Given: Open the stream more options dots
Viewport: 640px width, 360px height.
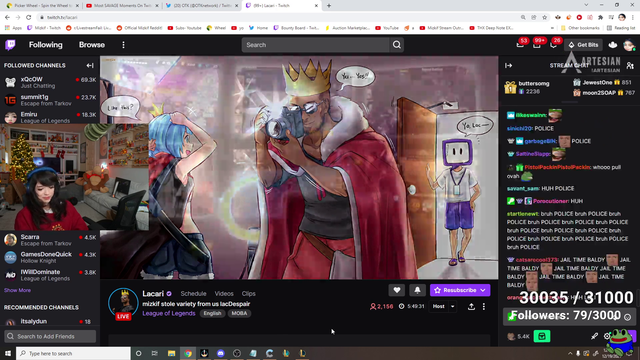Looking at the screenshot, I should click(484, 307).
